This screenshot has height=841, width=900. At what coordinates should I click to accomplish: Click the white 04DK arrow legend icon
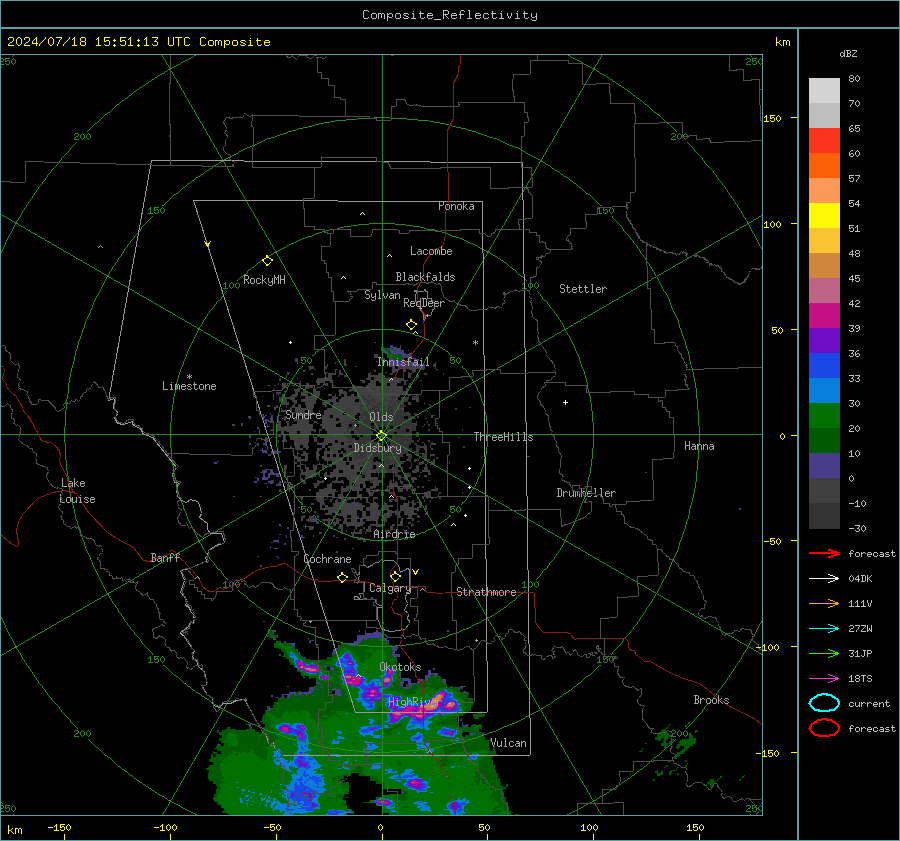click(x=824, y=579)
